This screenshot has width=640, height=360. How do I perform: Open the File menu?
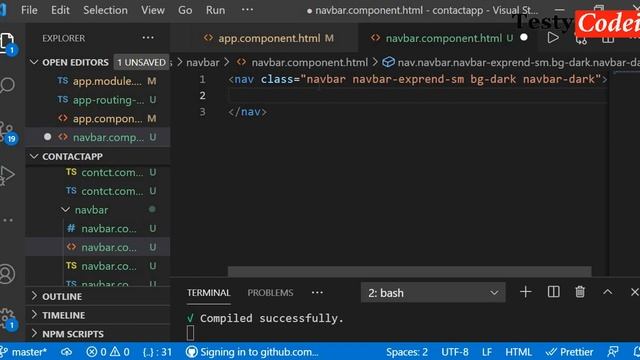(29, 10)
